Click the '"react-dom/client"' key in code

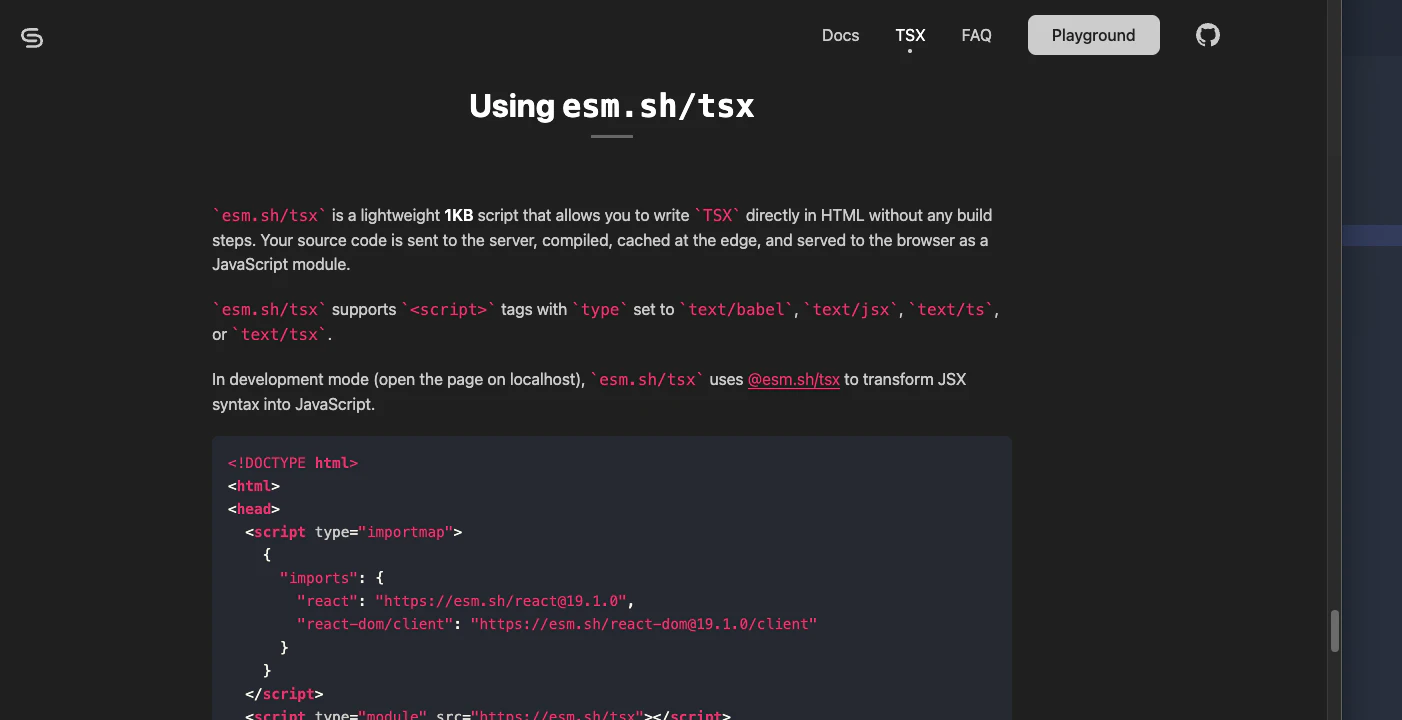376,624
